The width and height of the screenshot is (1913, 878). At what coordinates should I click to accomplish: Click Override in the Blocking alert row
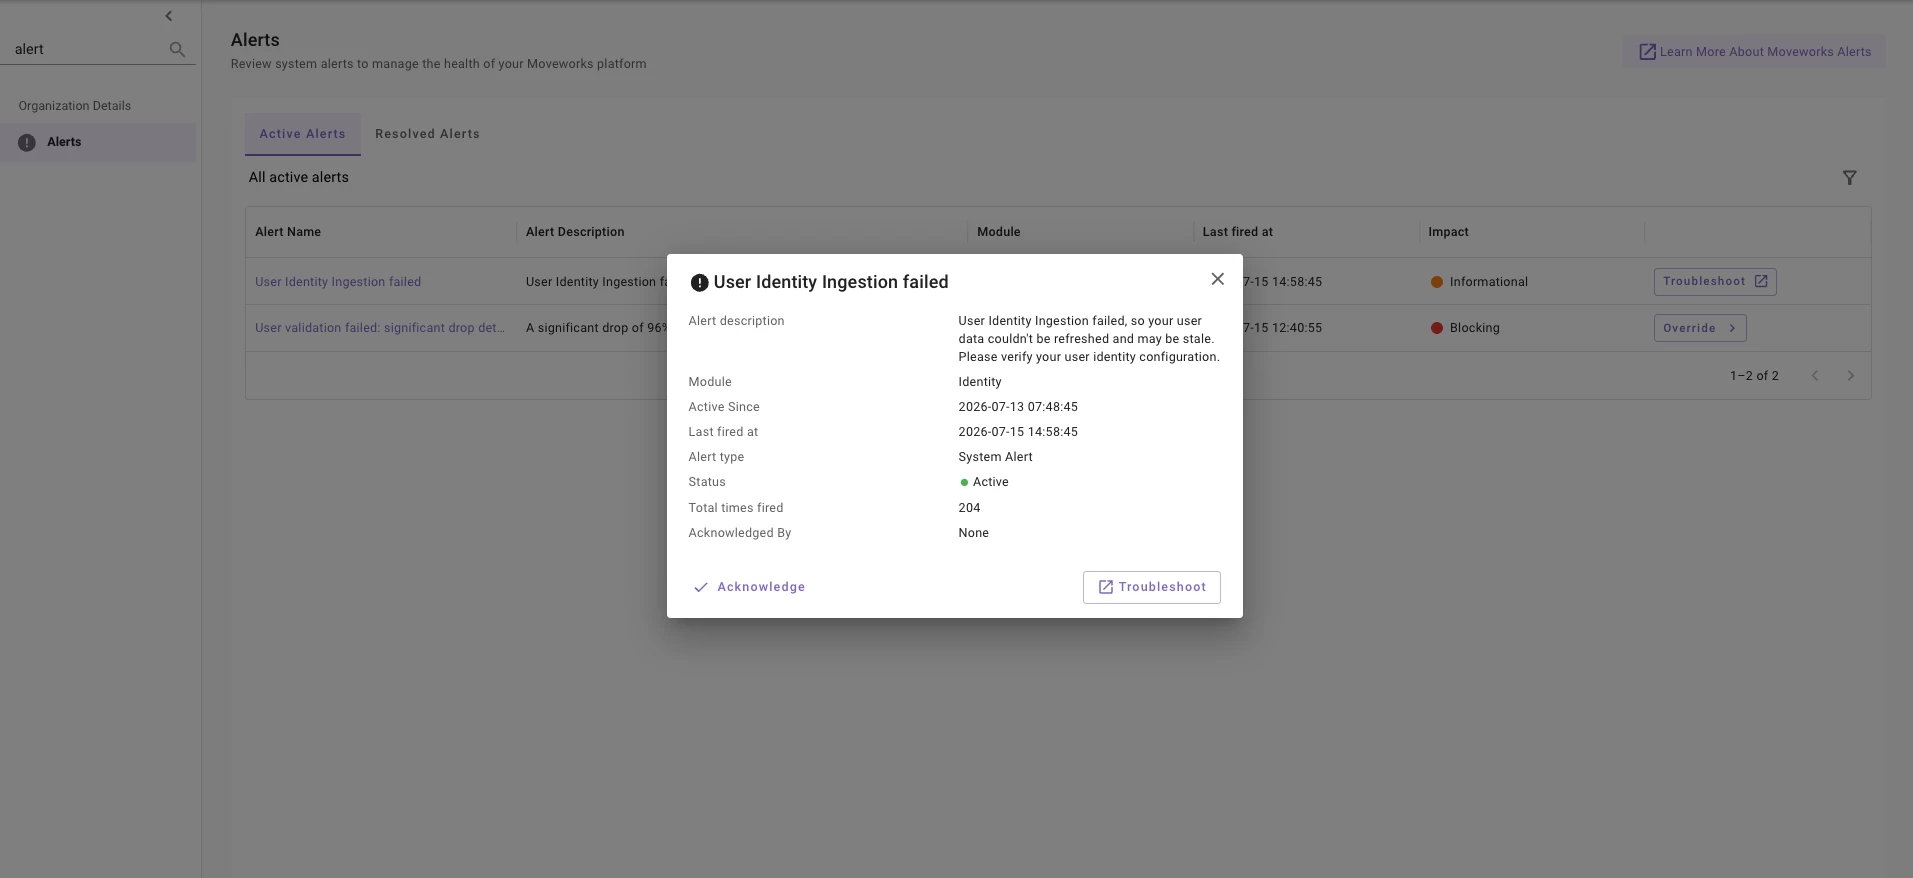click(x=1700, y=328)
